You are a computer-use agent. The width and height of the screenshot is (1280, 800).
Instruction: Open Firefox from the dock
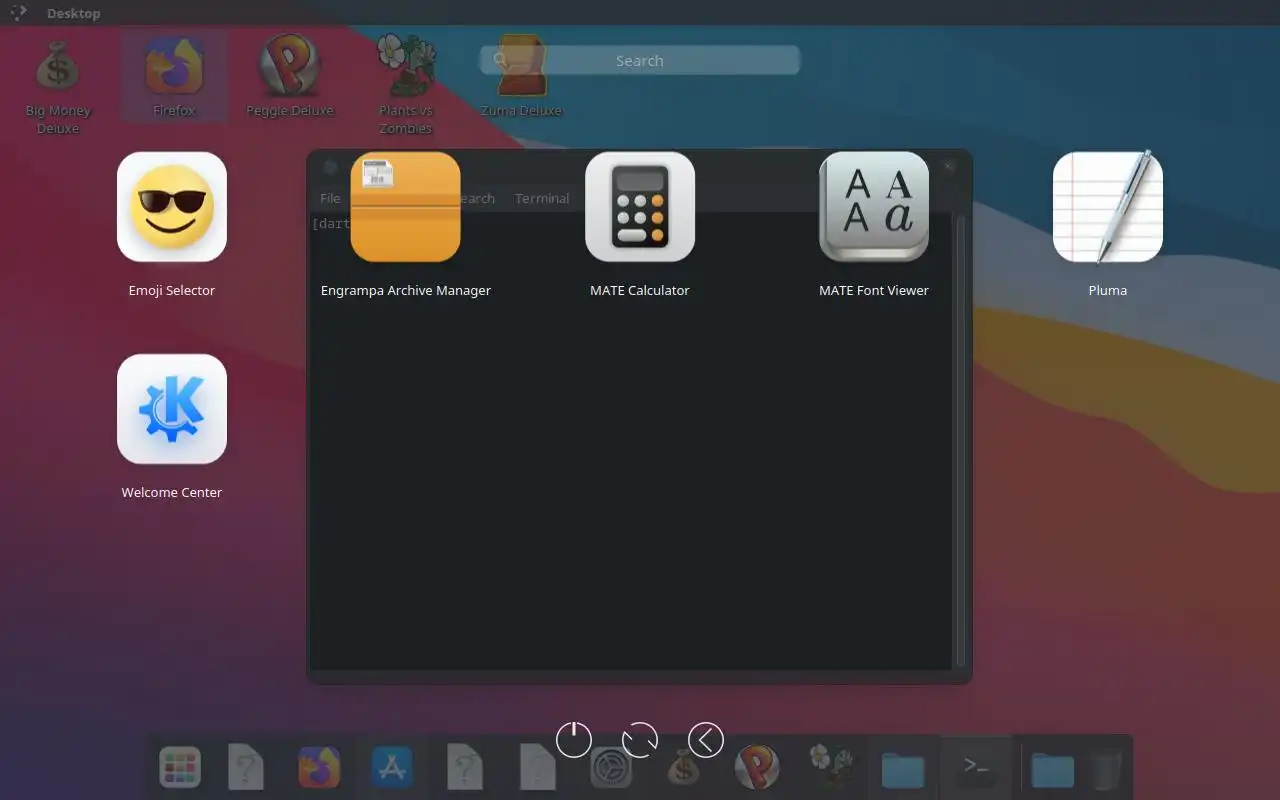(319, 768)
